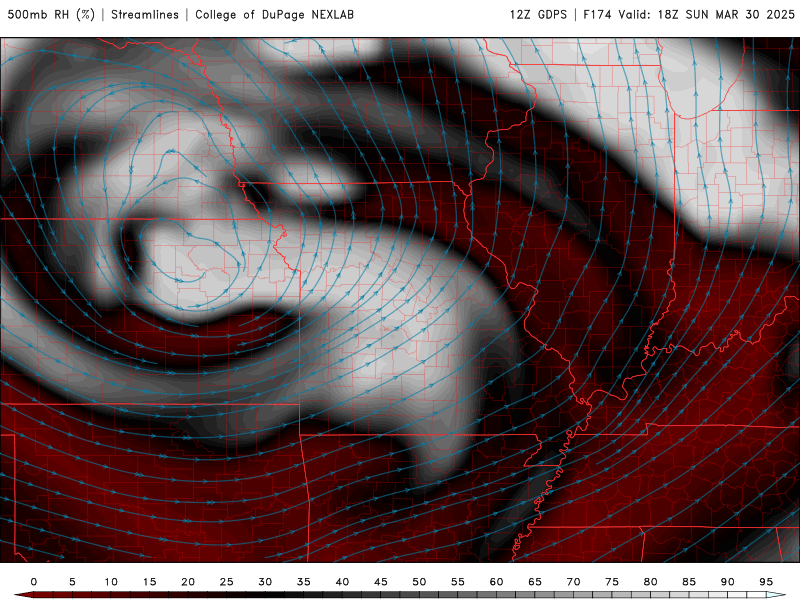
Task: Click the '90' value on the color scale
Action: pyautogui.click(x=728, y=582)
